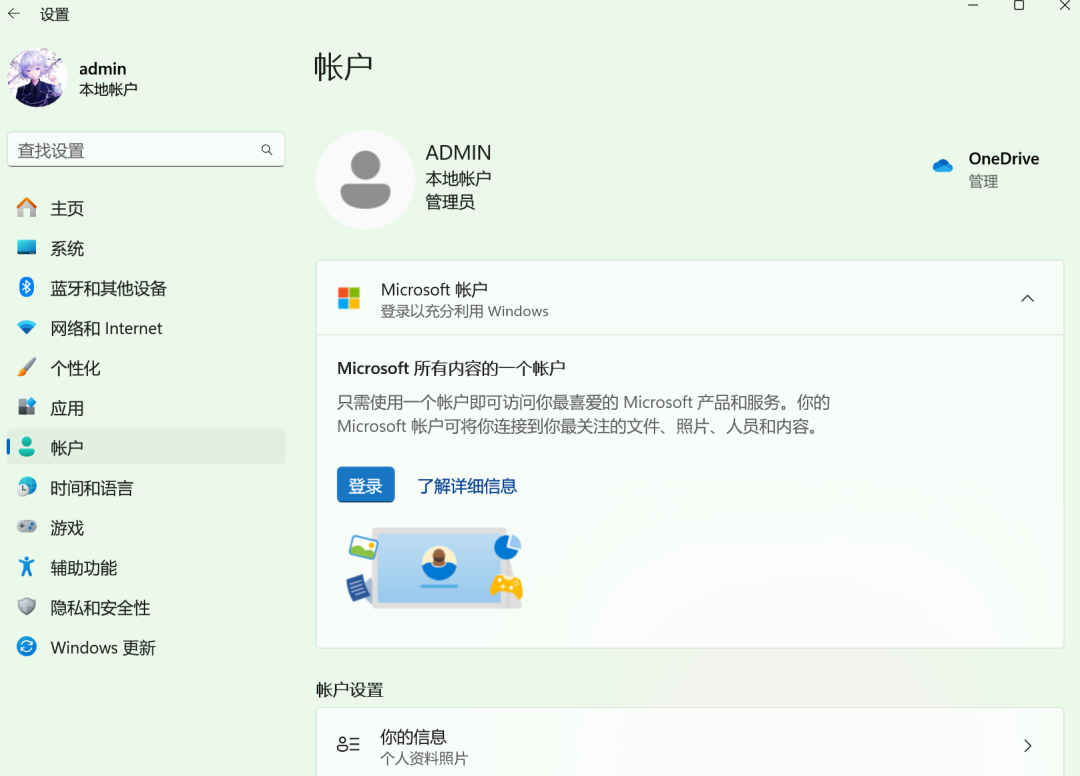Click the 系统 monitor icon

coord(27,248)
